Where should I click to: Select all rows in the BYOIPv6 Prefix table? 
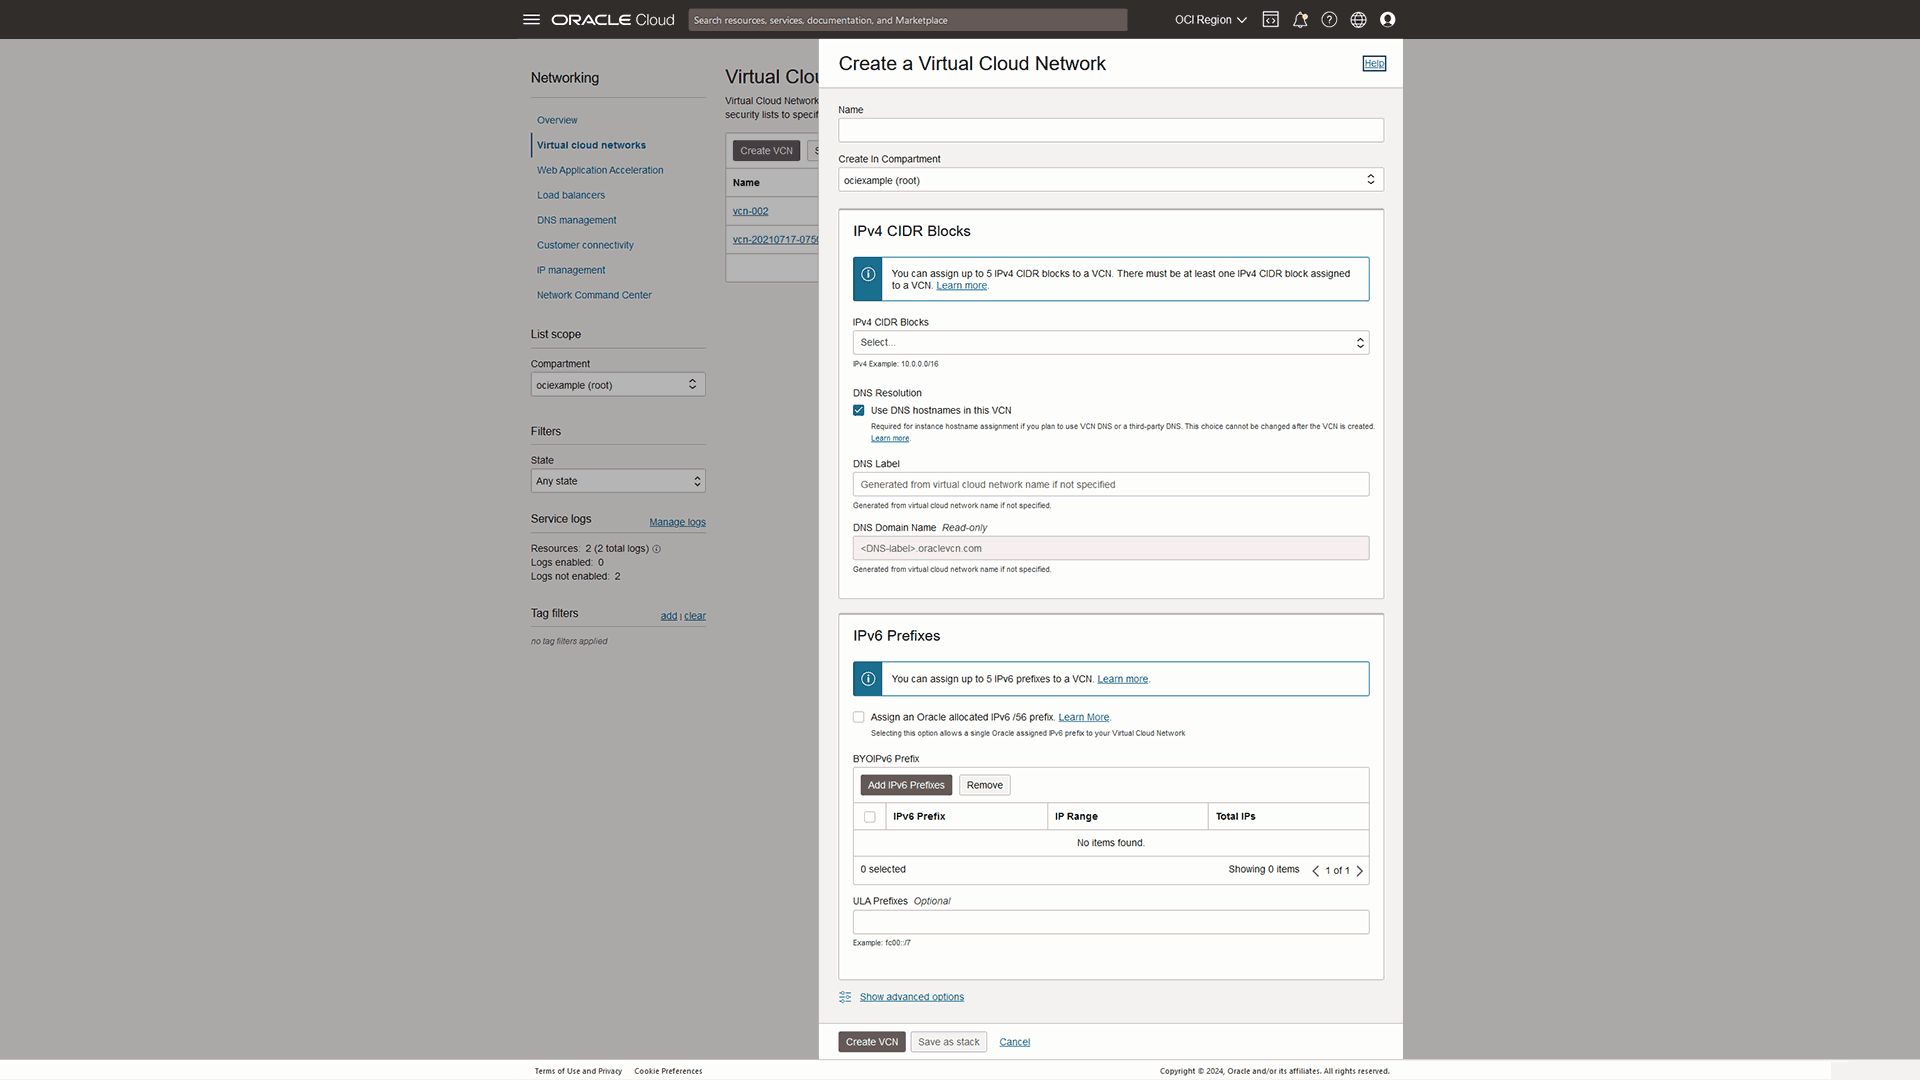coord(869,816)
